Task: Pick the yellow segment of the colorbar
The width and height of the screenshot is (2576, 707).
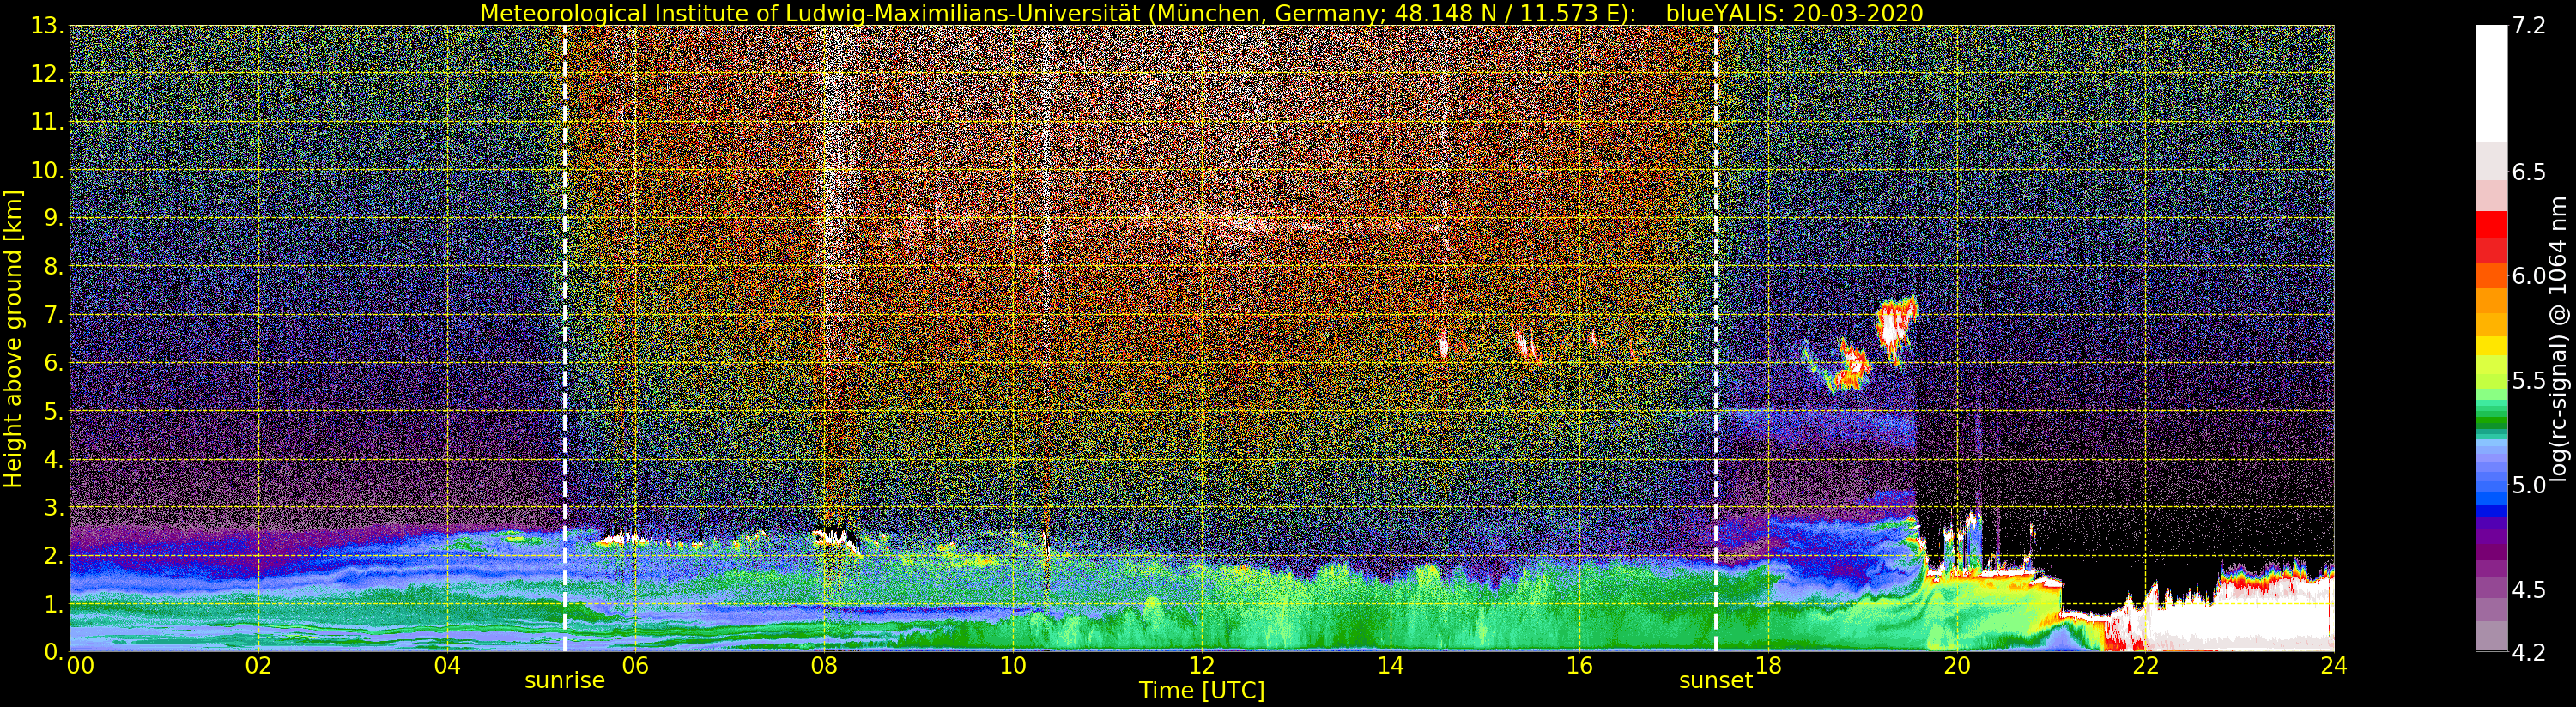Action: 2491,346
